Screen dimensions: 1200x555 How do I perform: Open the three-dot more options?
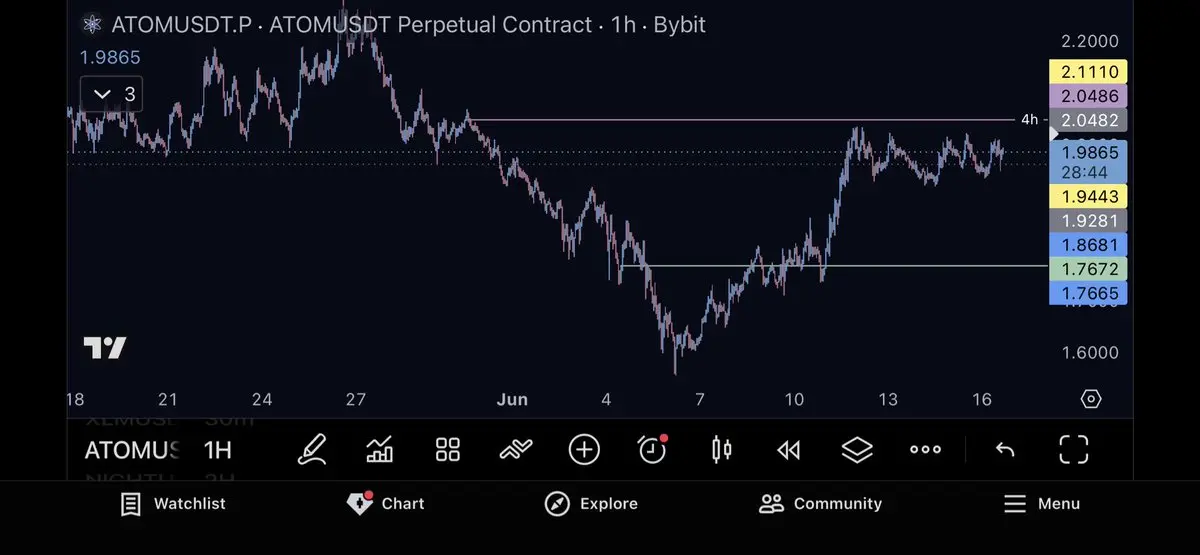tap(925, 450)
